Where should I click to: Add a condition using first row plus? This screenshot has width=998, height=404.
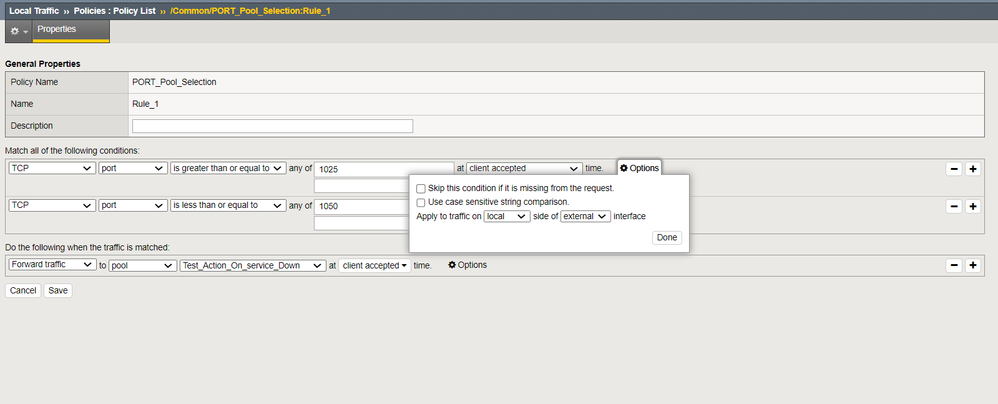(x=972, y=169)
